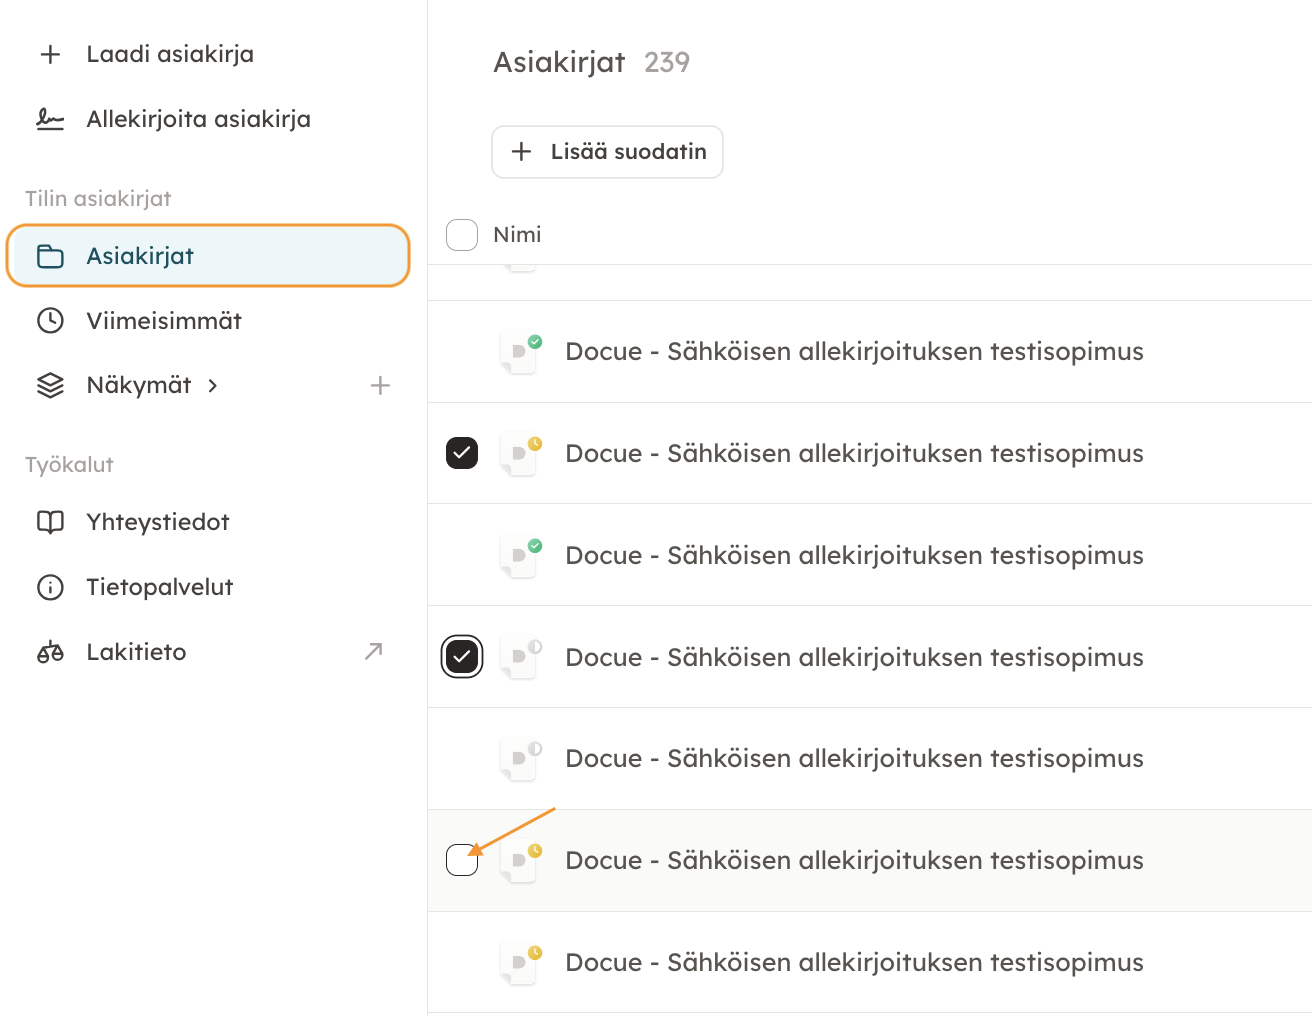Click the Lisää suodatin button
Image resolution: width=1312 pixels, height=1016 pixels.
(x=607, y=152)
